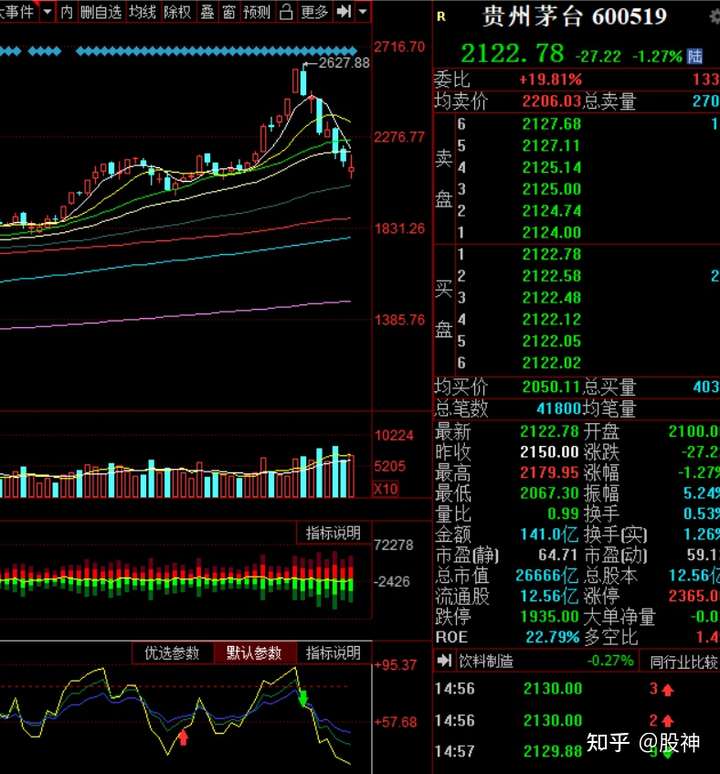Click the blue 陆 badge next to -1.27%
The height and width of the screenshot is (774, 720).
[x=695, y=56]
